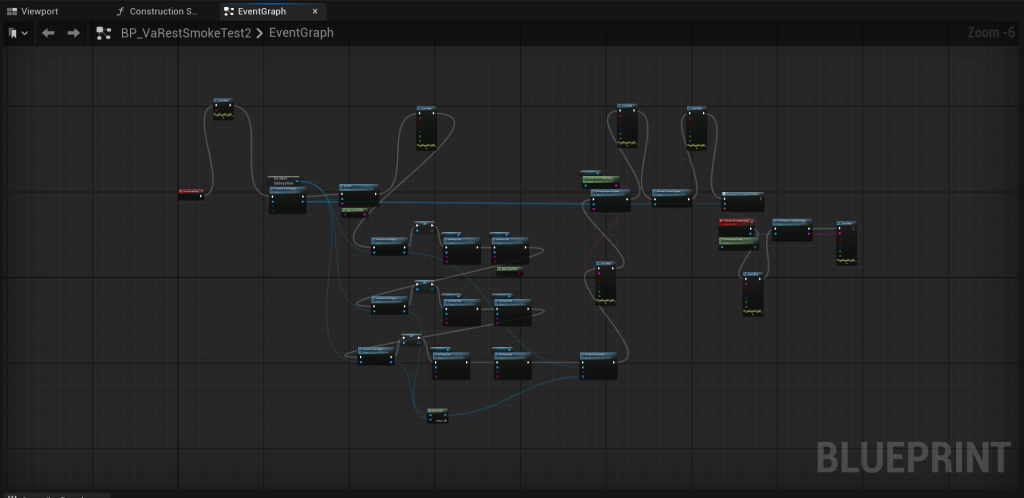
Task: Expand the breadcrumb chevron after BP_VaRestSmokeTest2
Action: (260, 33)
